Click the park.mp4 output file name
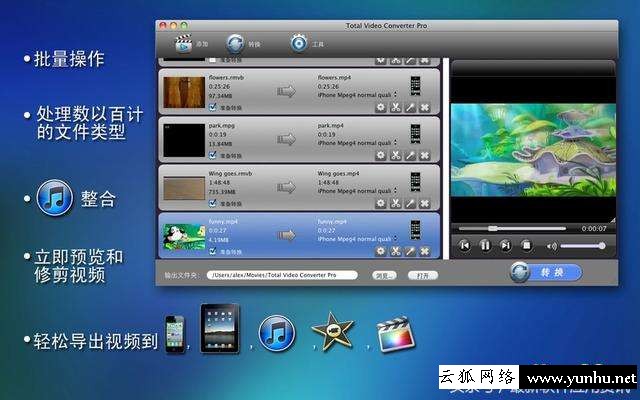Viewport: 640px width, 400px height. [330, 126]
